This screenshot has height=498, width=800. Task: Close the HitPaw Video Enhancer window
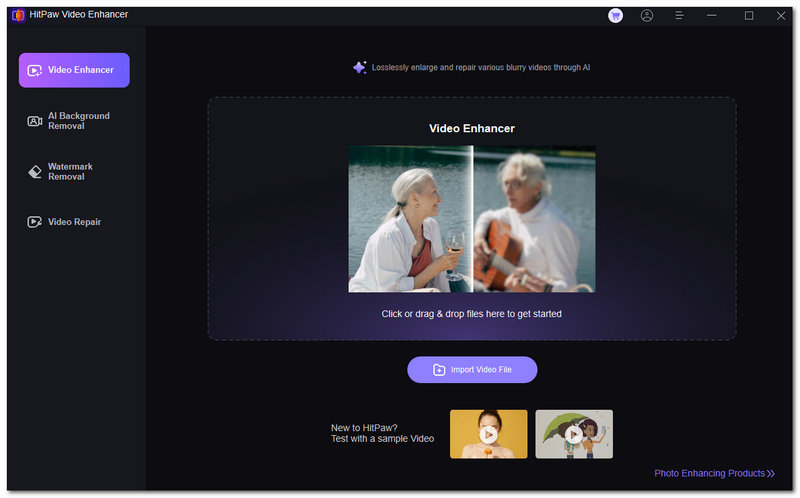(x=781, y=16)
